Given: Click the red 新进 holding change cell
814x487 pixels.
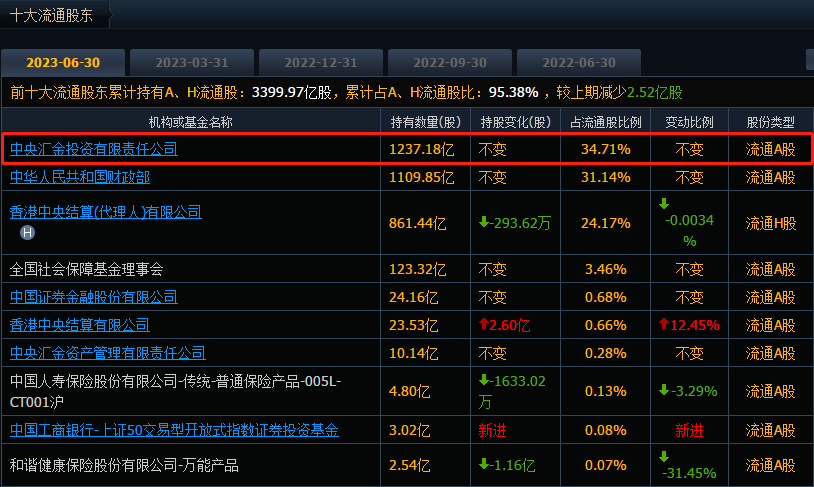Looking at the screenshot, I should 492,430.
